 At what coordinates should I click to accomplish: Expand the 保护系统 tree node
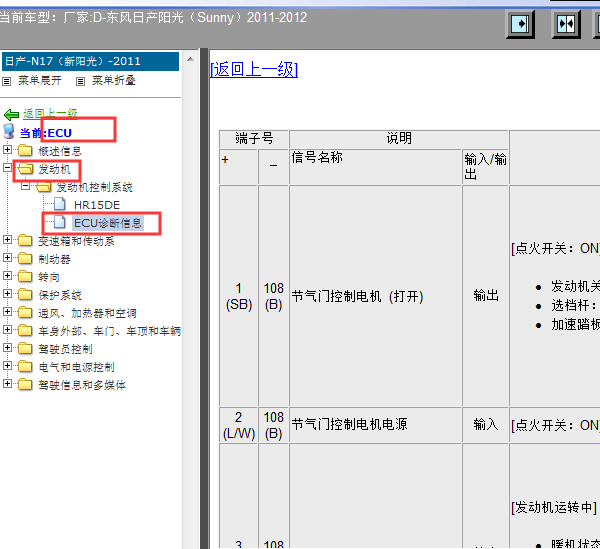(7, 293)
